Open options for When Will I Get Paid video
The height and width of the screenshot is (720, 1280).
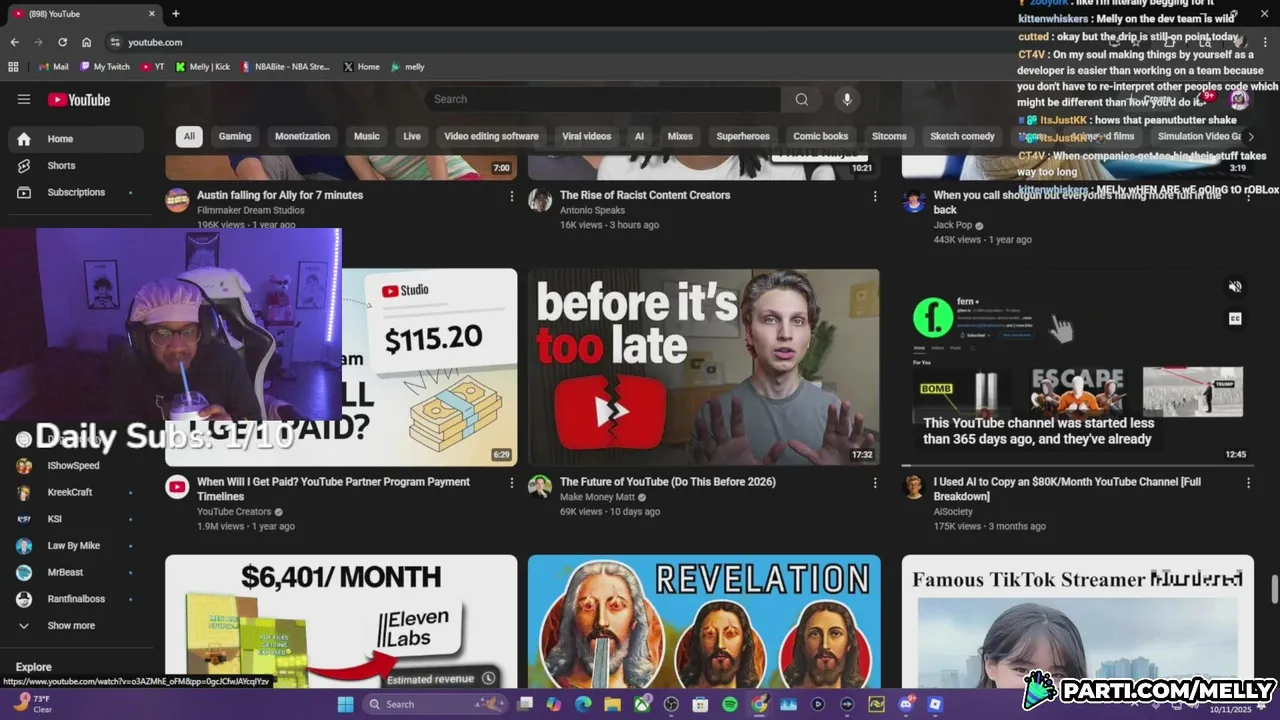(512, 483)
